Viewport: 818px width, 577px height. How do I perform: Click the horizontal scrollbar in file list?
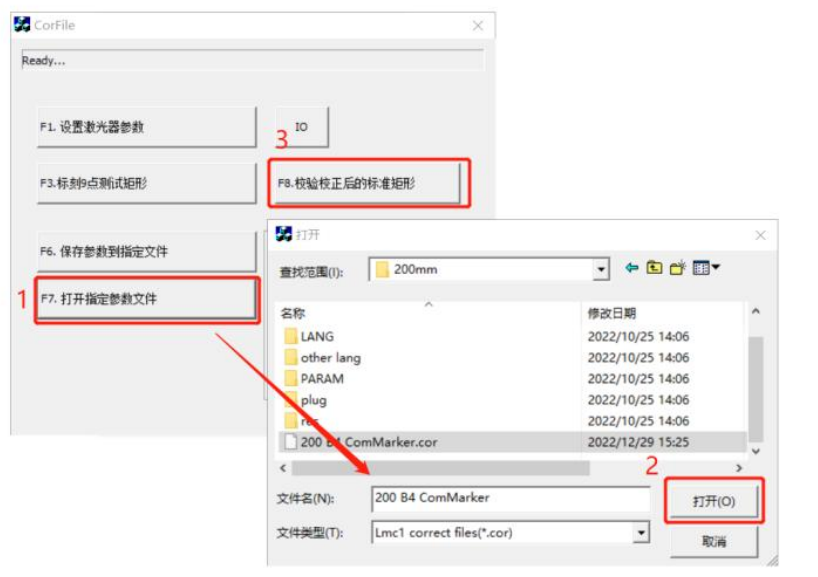point(440,468)
